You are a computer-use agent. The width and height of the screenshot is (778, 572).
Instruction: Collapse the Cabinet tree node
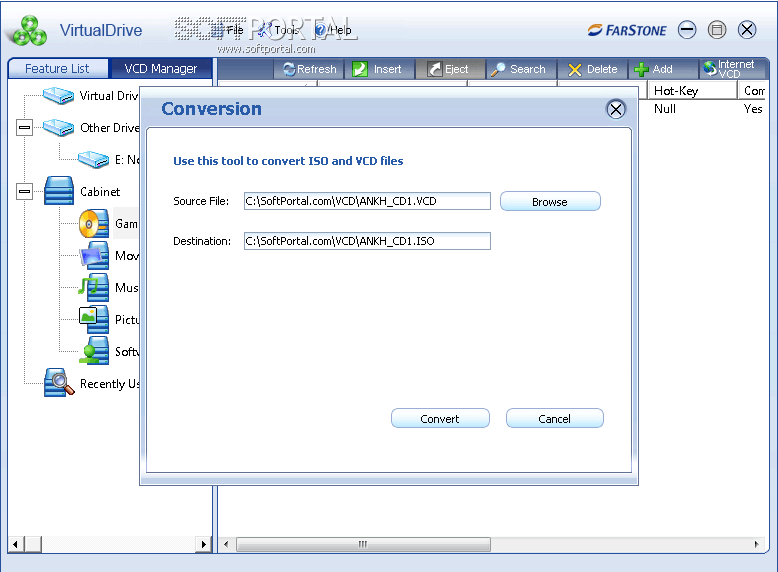click(24, 191)
